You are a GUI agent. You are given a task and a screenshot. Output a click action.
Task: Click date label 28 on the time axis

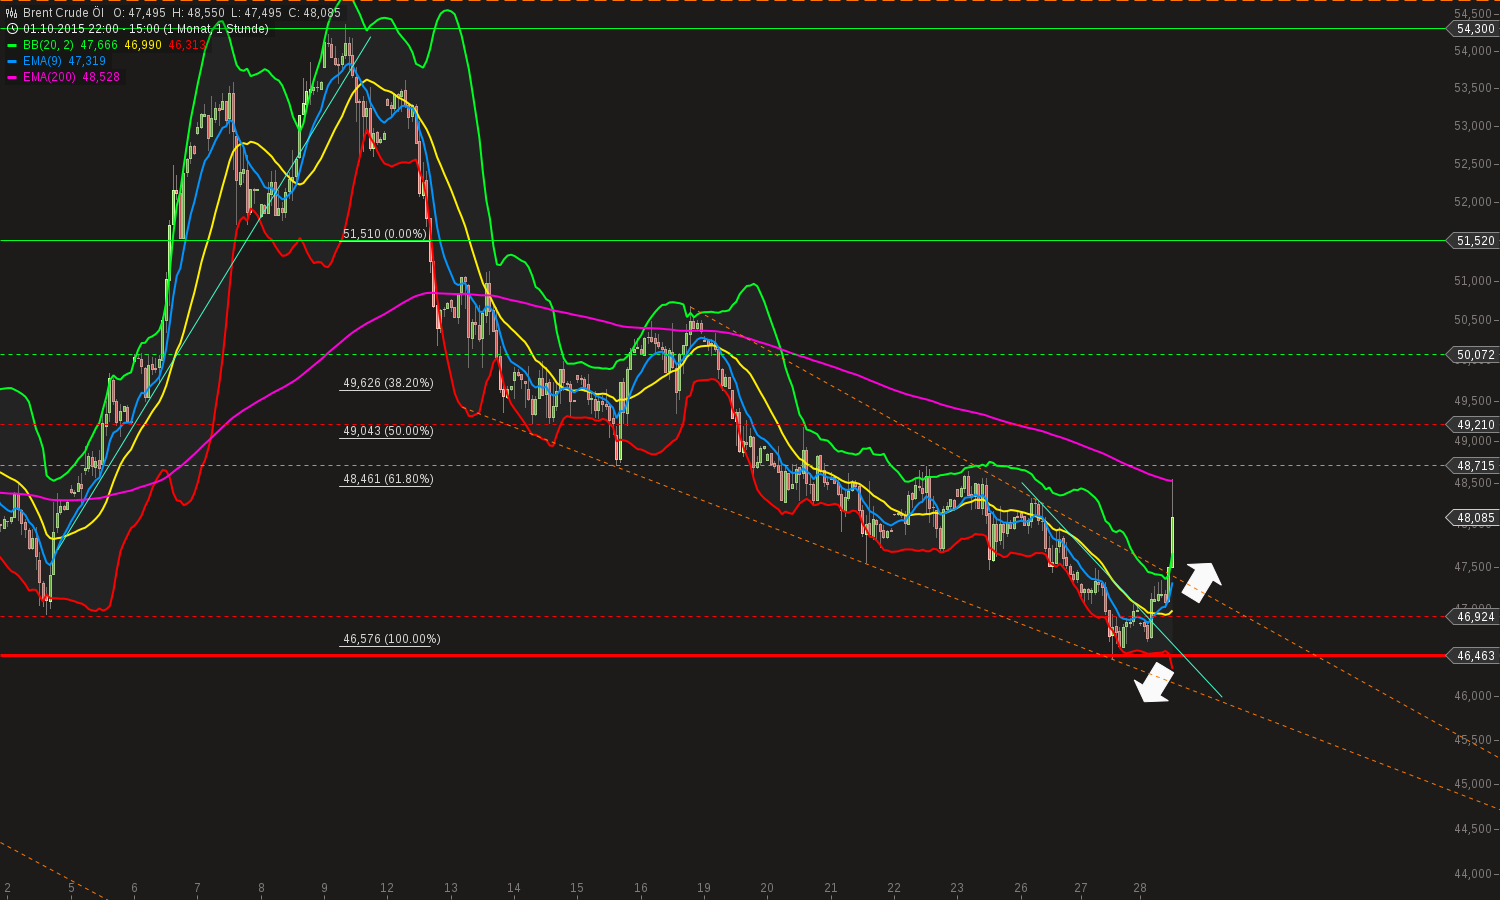tap(1140, 888)
